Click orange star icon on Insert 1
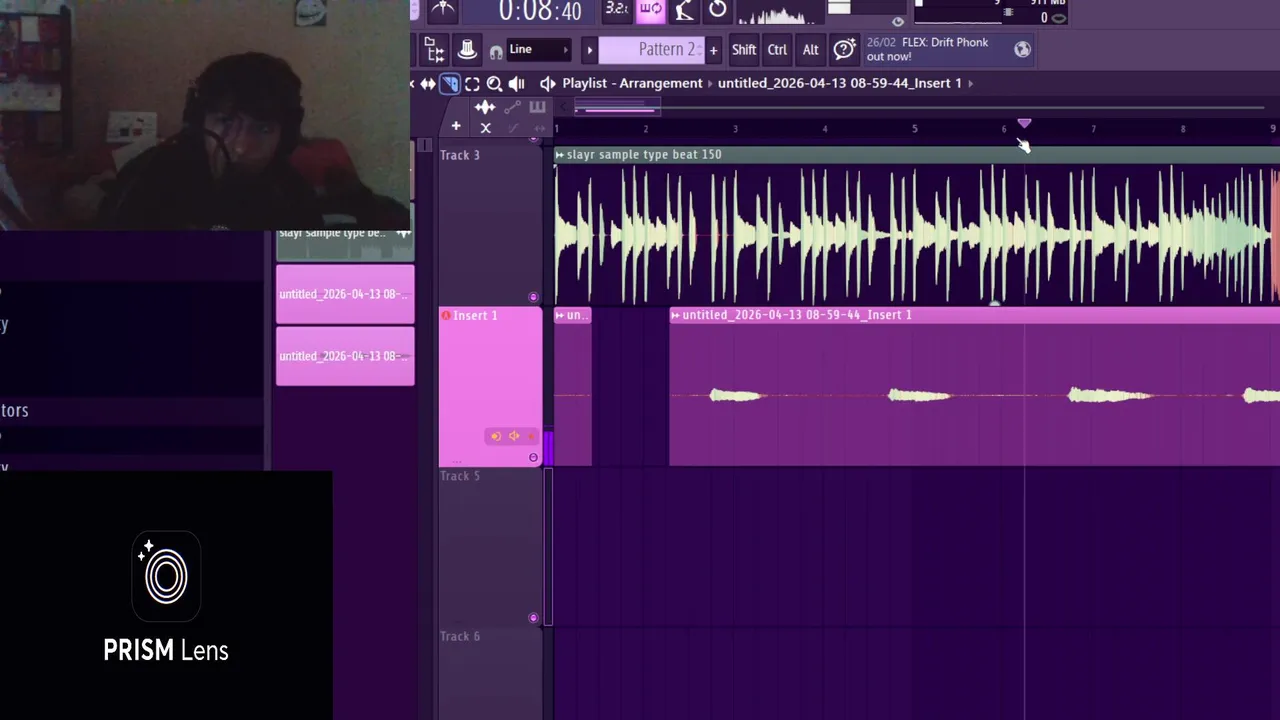This screenshot has height=720, width=1280. [531, 436]
